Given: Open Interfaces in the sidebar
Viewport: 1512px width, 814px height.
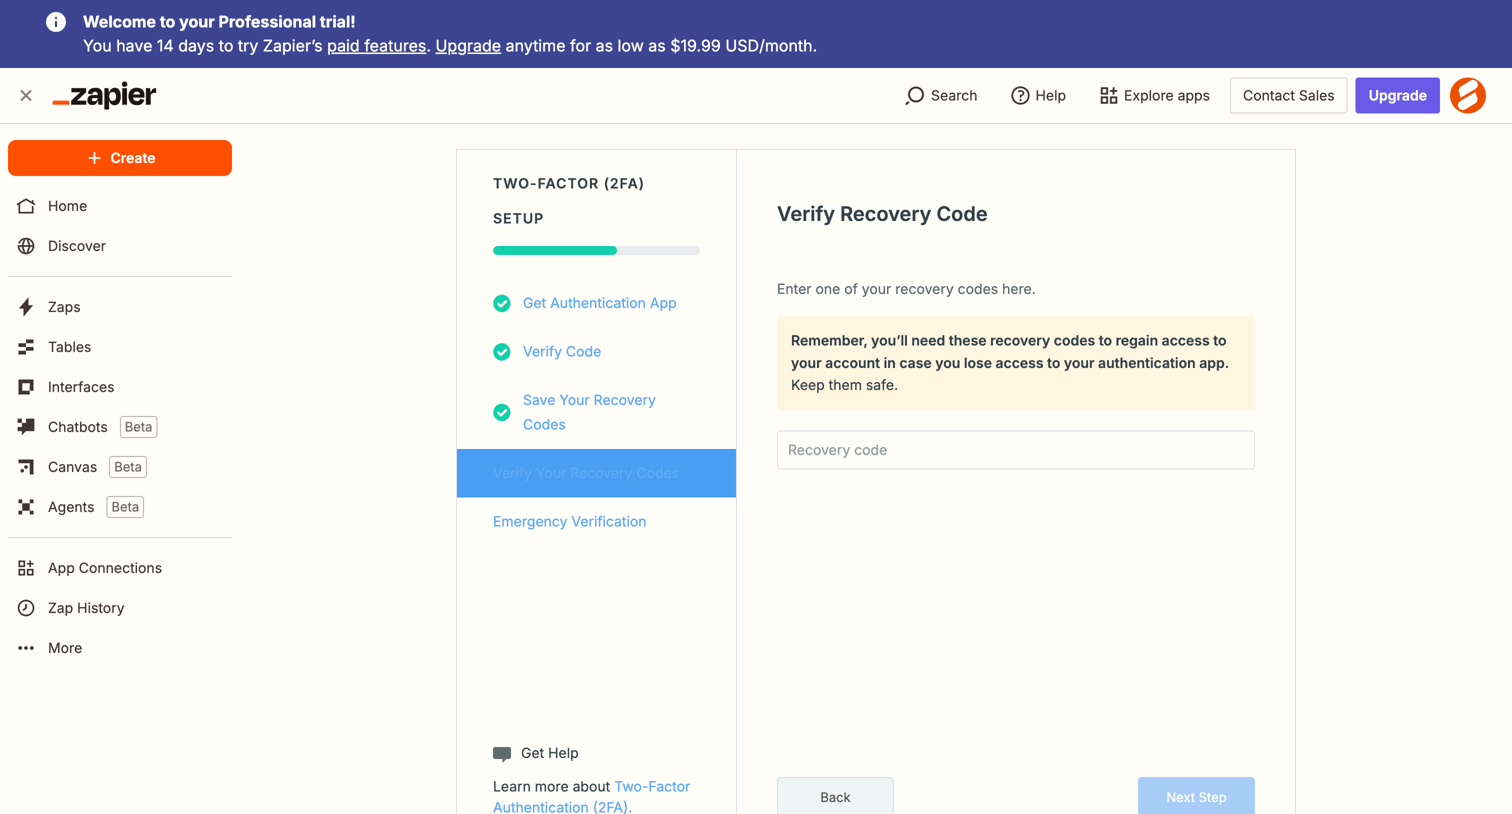Looking at the screenshot, I should (120, 387).
